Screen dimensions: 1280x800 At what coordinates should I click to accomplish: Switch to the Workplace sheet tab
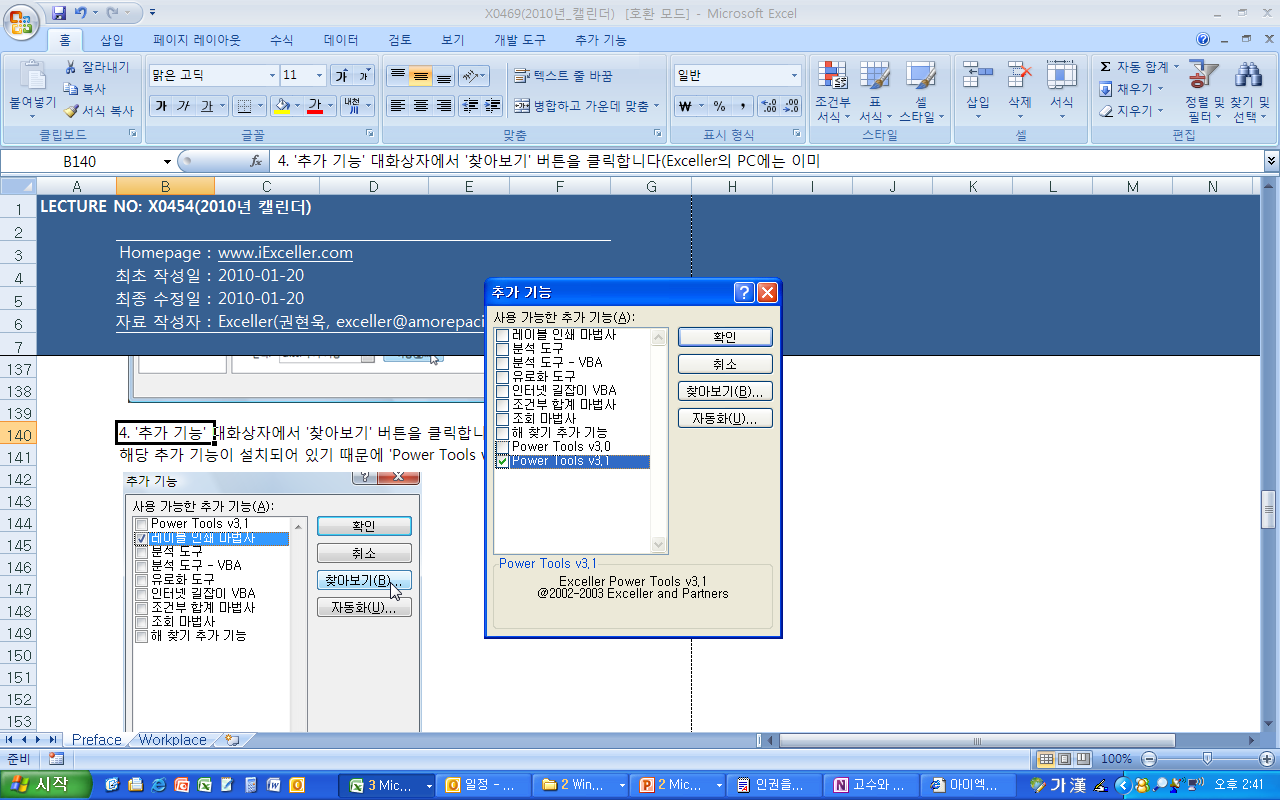click(x=172, y=740)
